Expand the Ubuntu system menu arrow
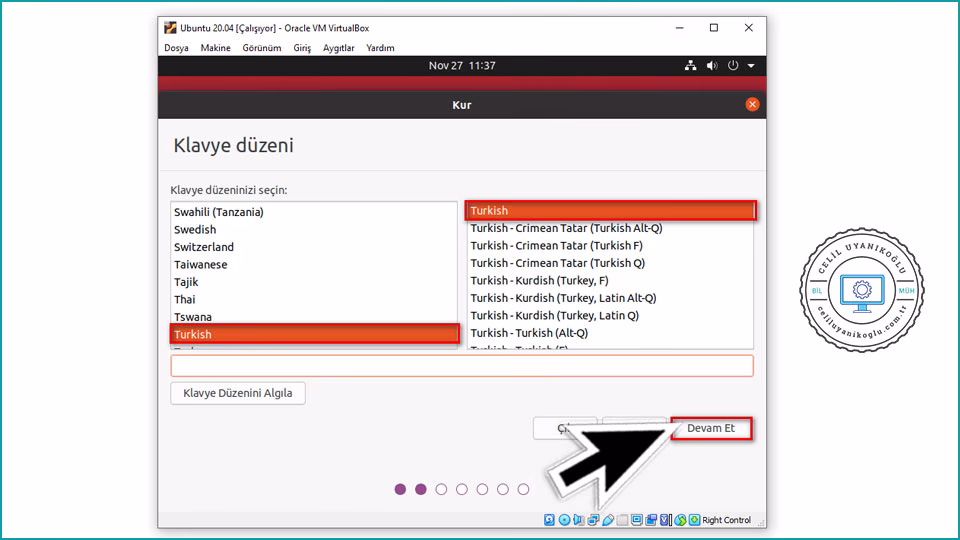960x540 pixels. (751, 66)
